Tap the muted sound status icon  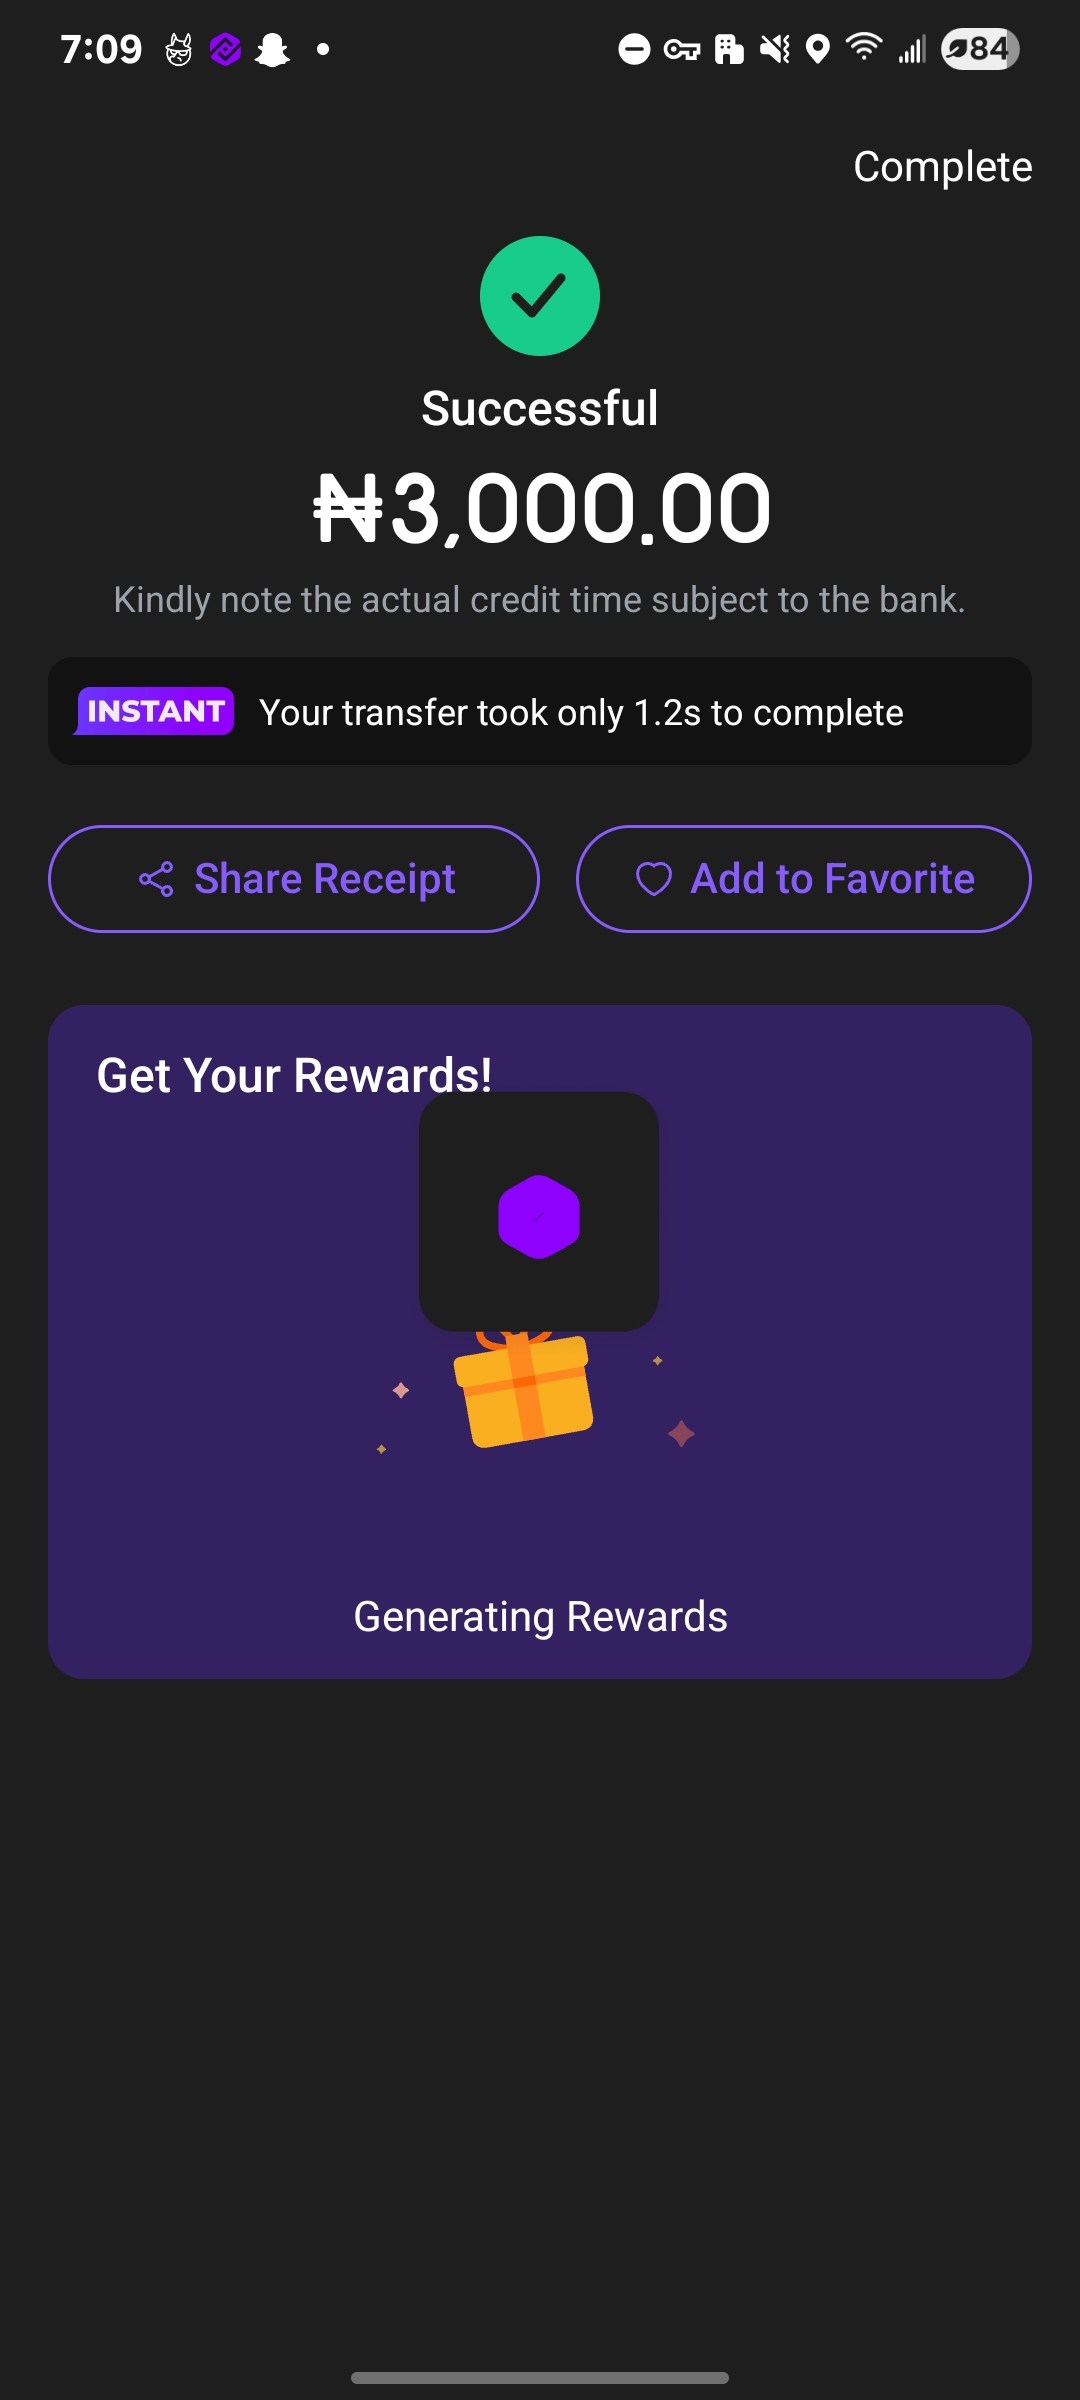pos(775,49)
